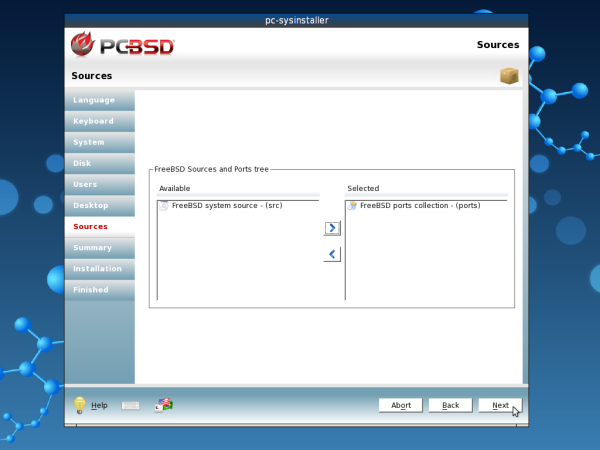Select "FreeBSD system source - (src)"
Viewport: 600px width, 450px height.
(x=227, y=205)
